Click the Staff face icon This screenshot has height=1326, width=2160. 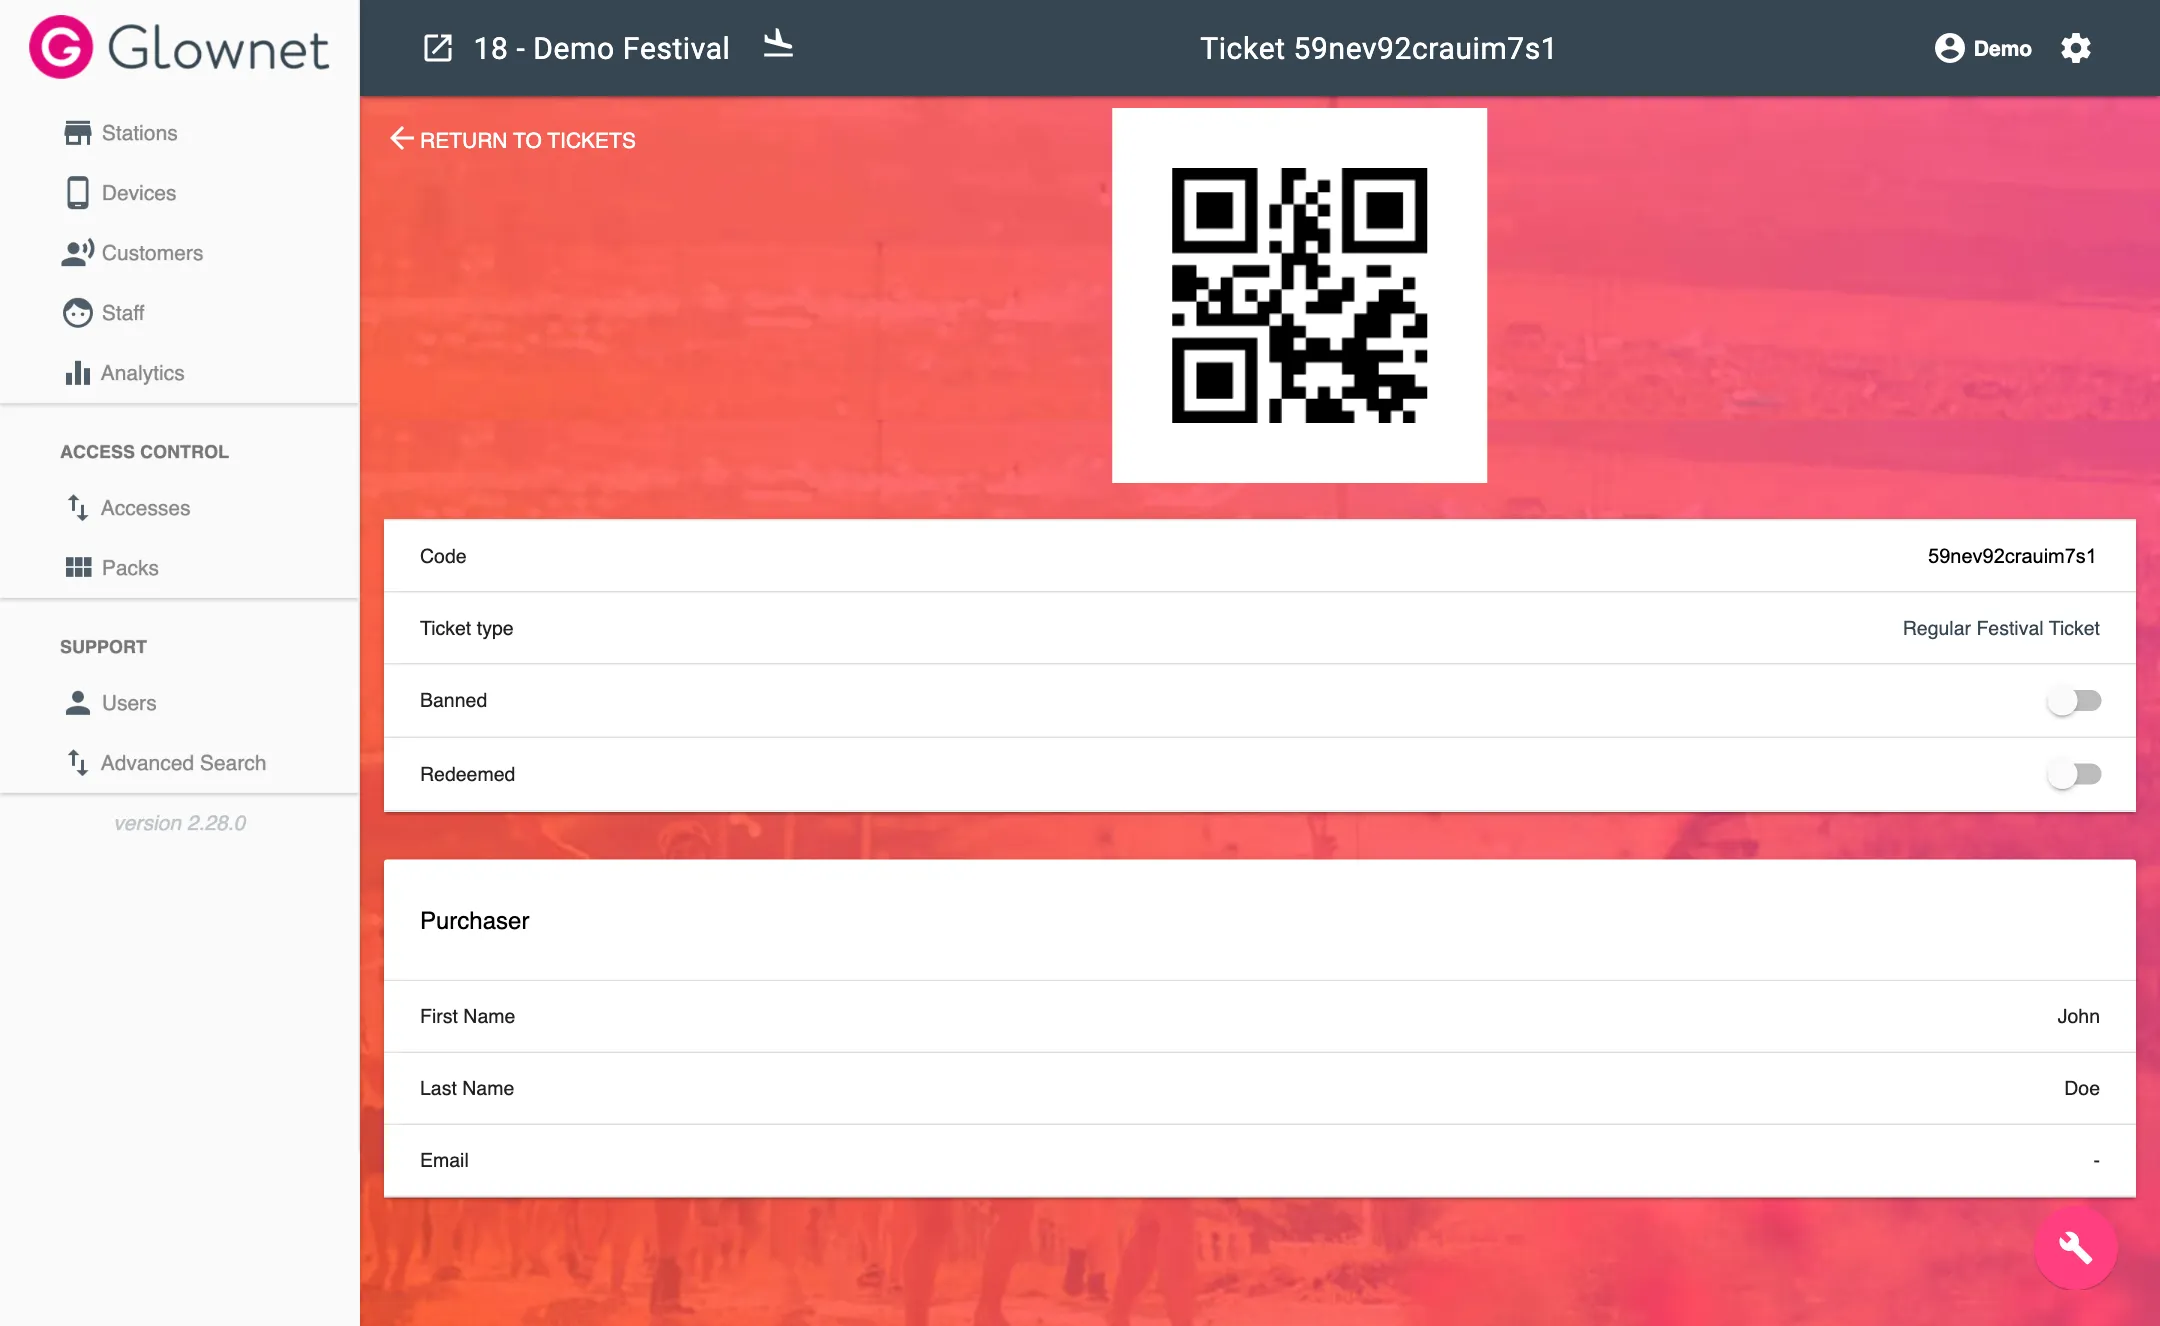78,313
